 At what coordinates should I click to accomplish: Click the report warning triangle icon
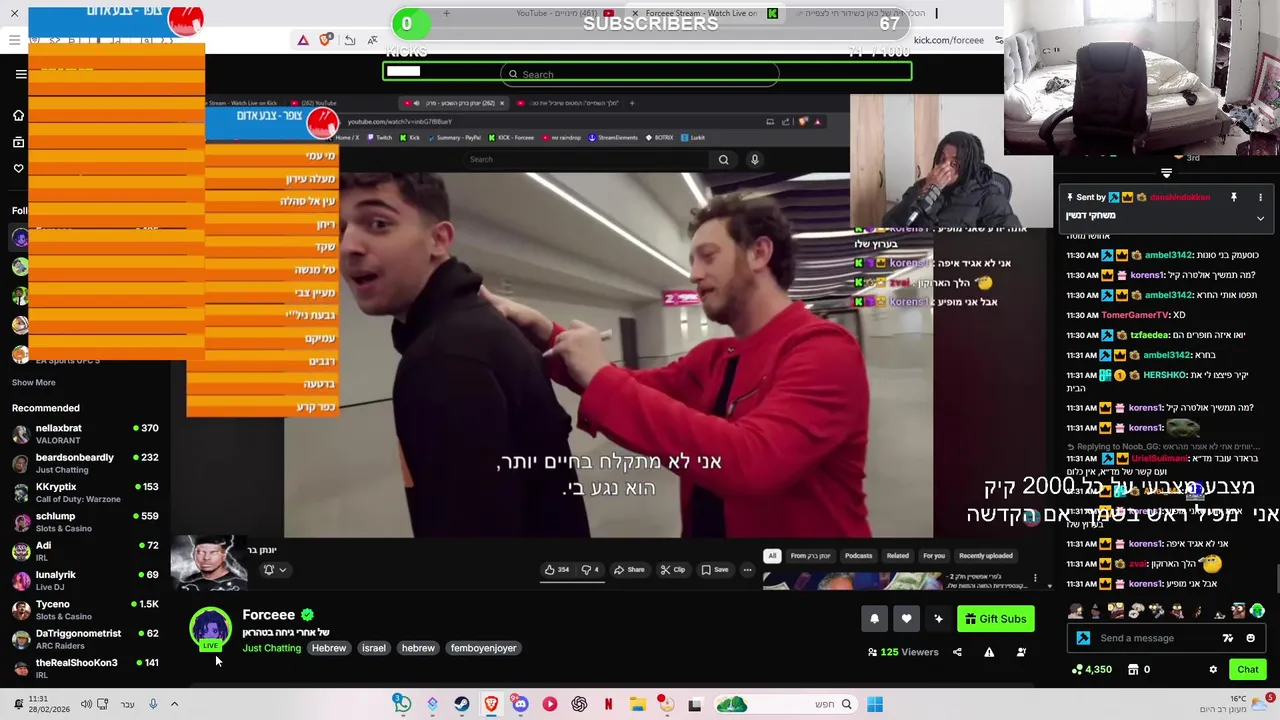(989, 652)
